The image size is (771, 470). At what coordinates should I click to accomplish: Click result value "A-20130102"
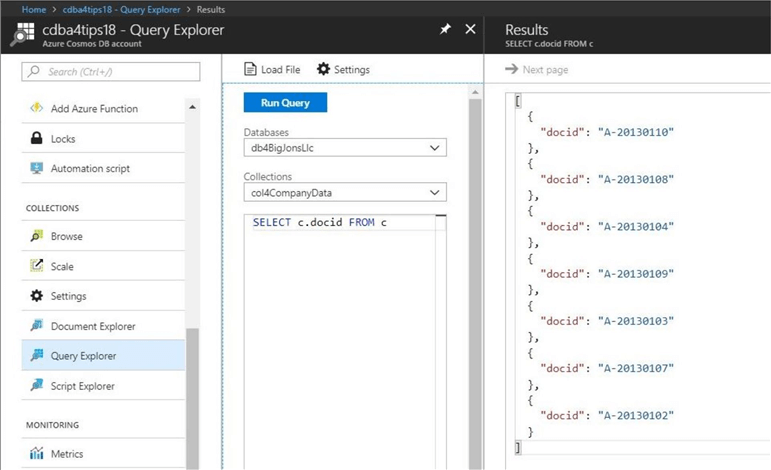point(635,415)
